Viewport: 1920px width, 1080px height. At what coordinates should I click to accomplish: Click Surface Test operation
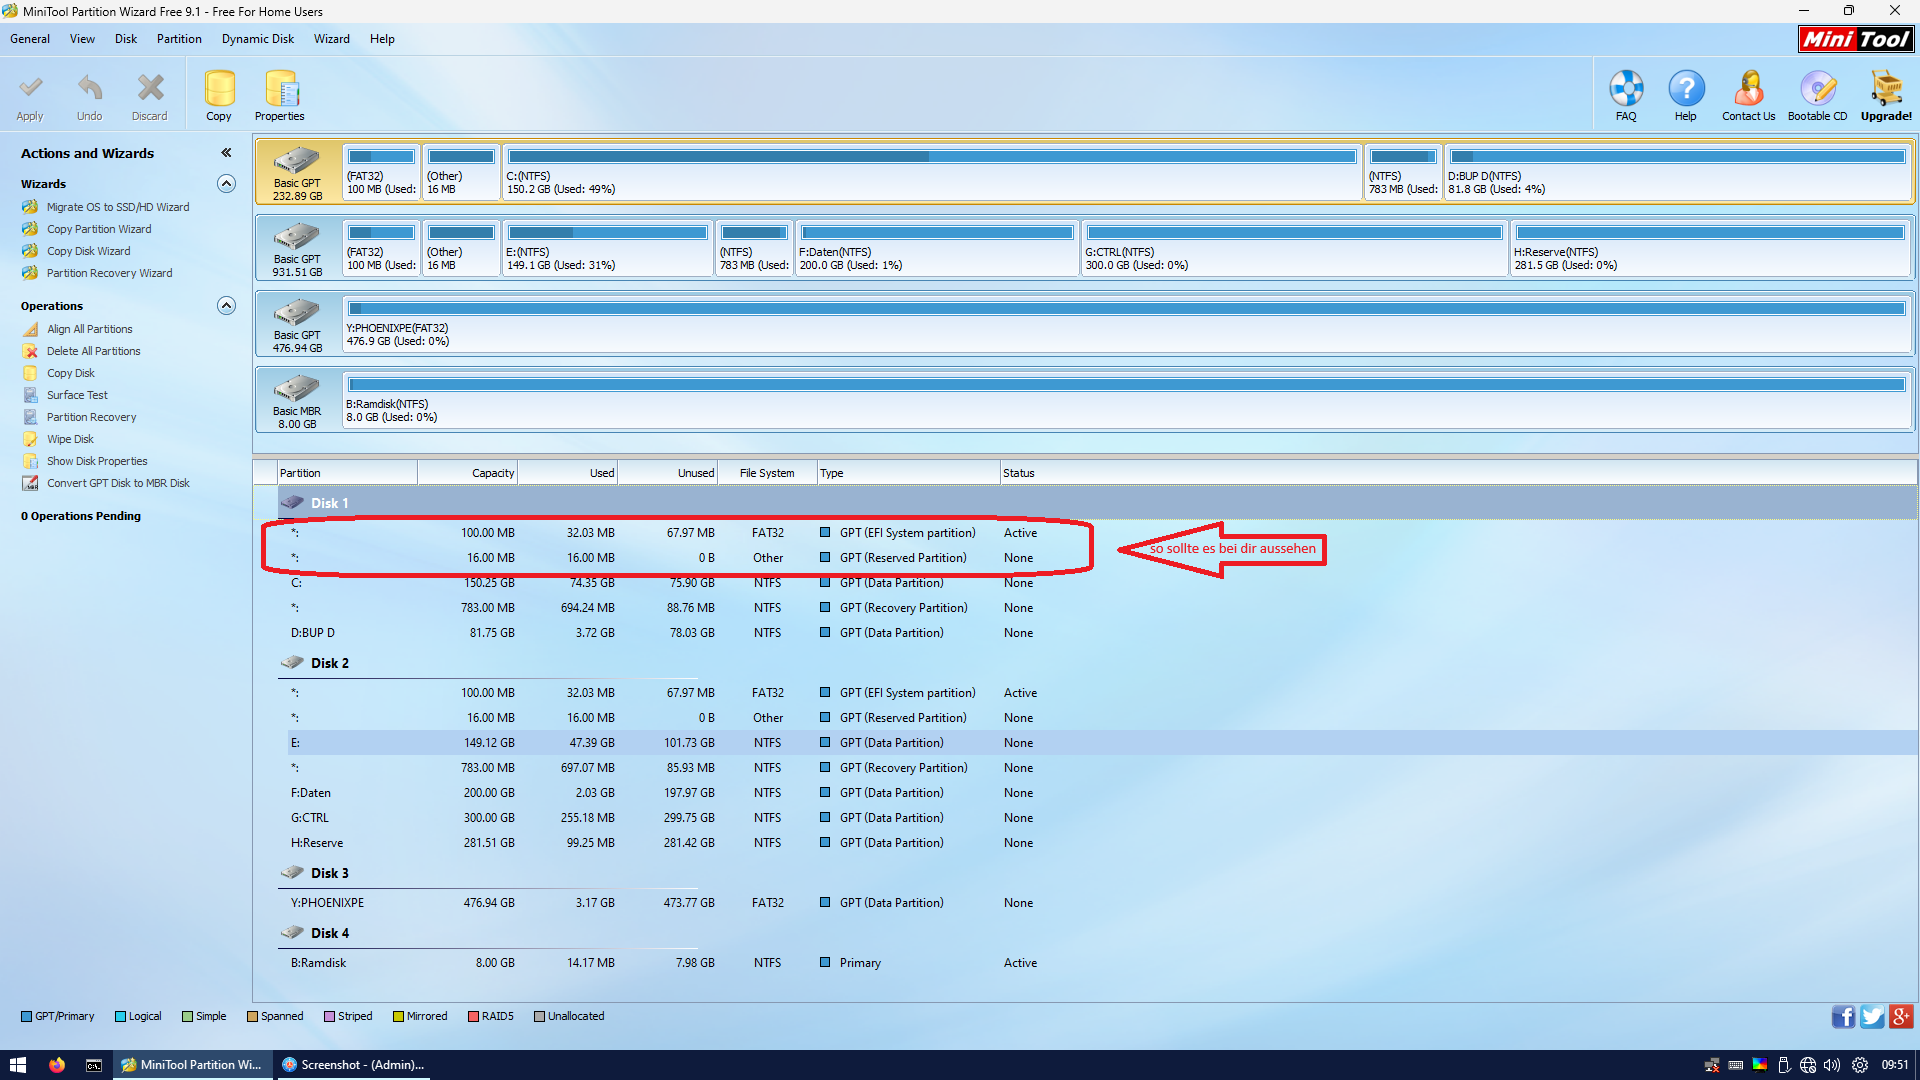[77, 395]
